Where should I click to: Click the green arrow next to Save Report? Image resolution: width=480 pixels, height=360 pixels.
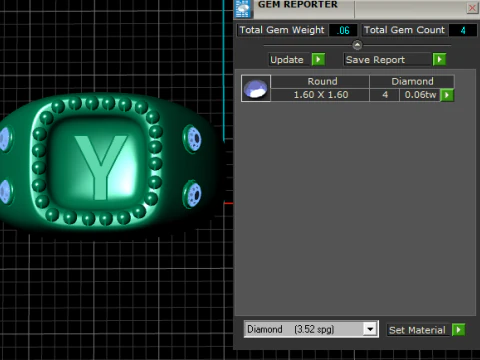pos(439,60)
